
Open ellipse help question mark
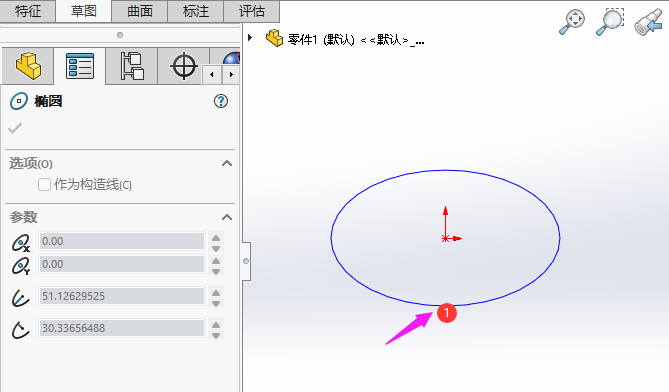click(x=221, y=101)
